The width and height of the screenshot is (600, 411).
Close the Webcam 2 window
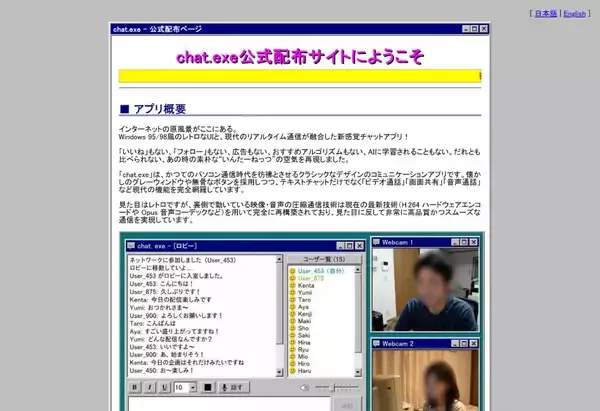473,344
